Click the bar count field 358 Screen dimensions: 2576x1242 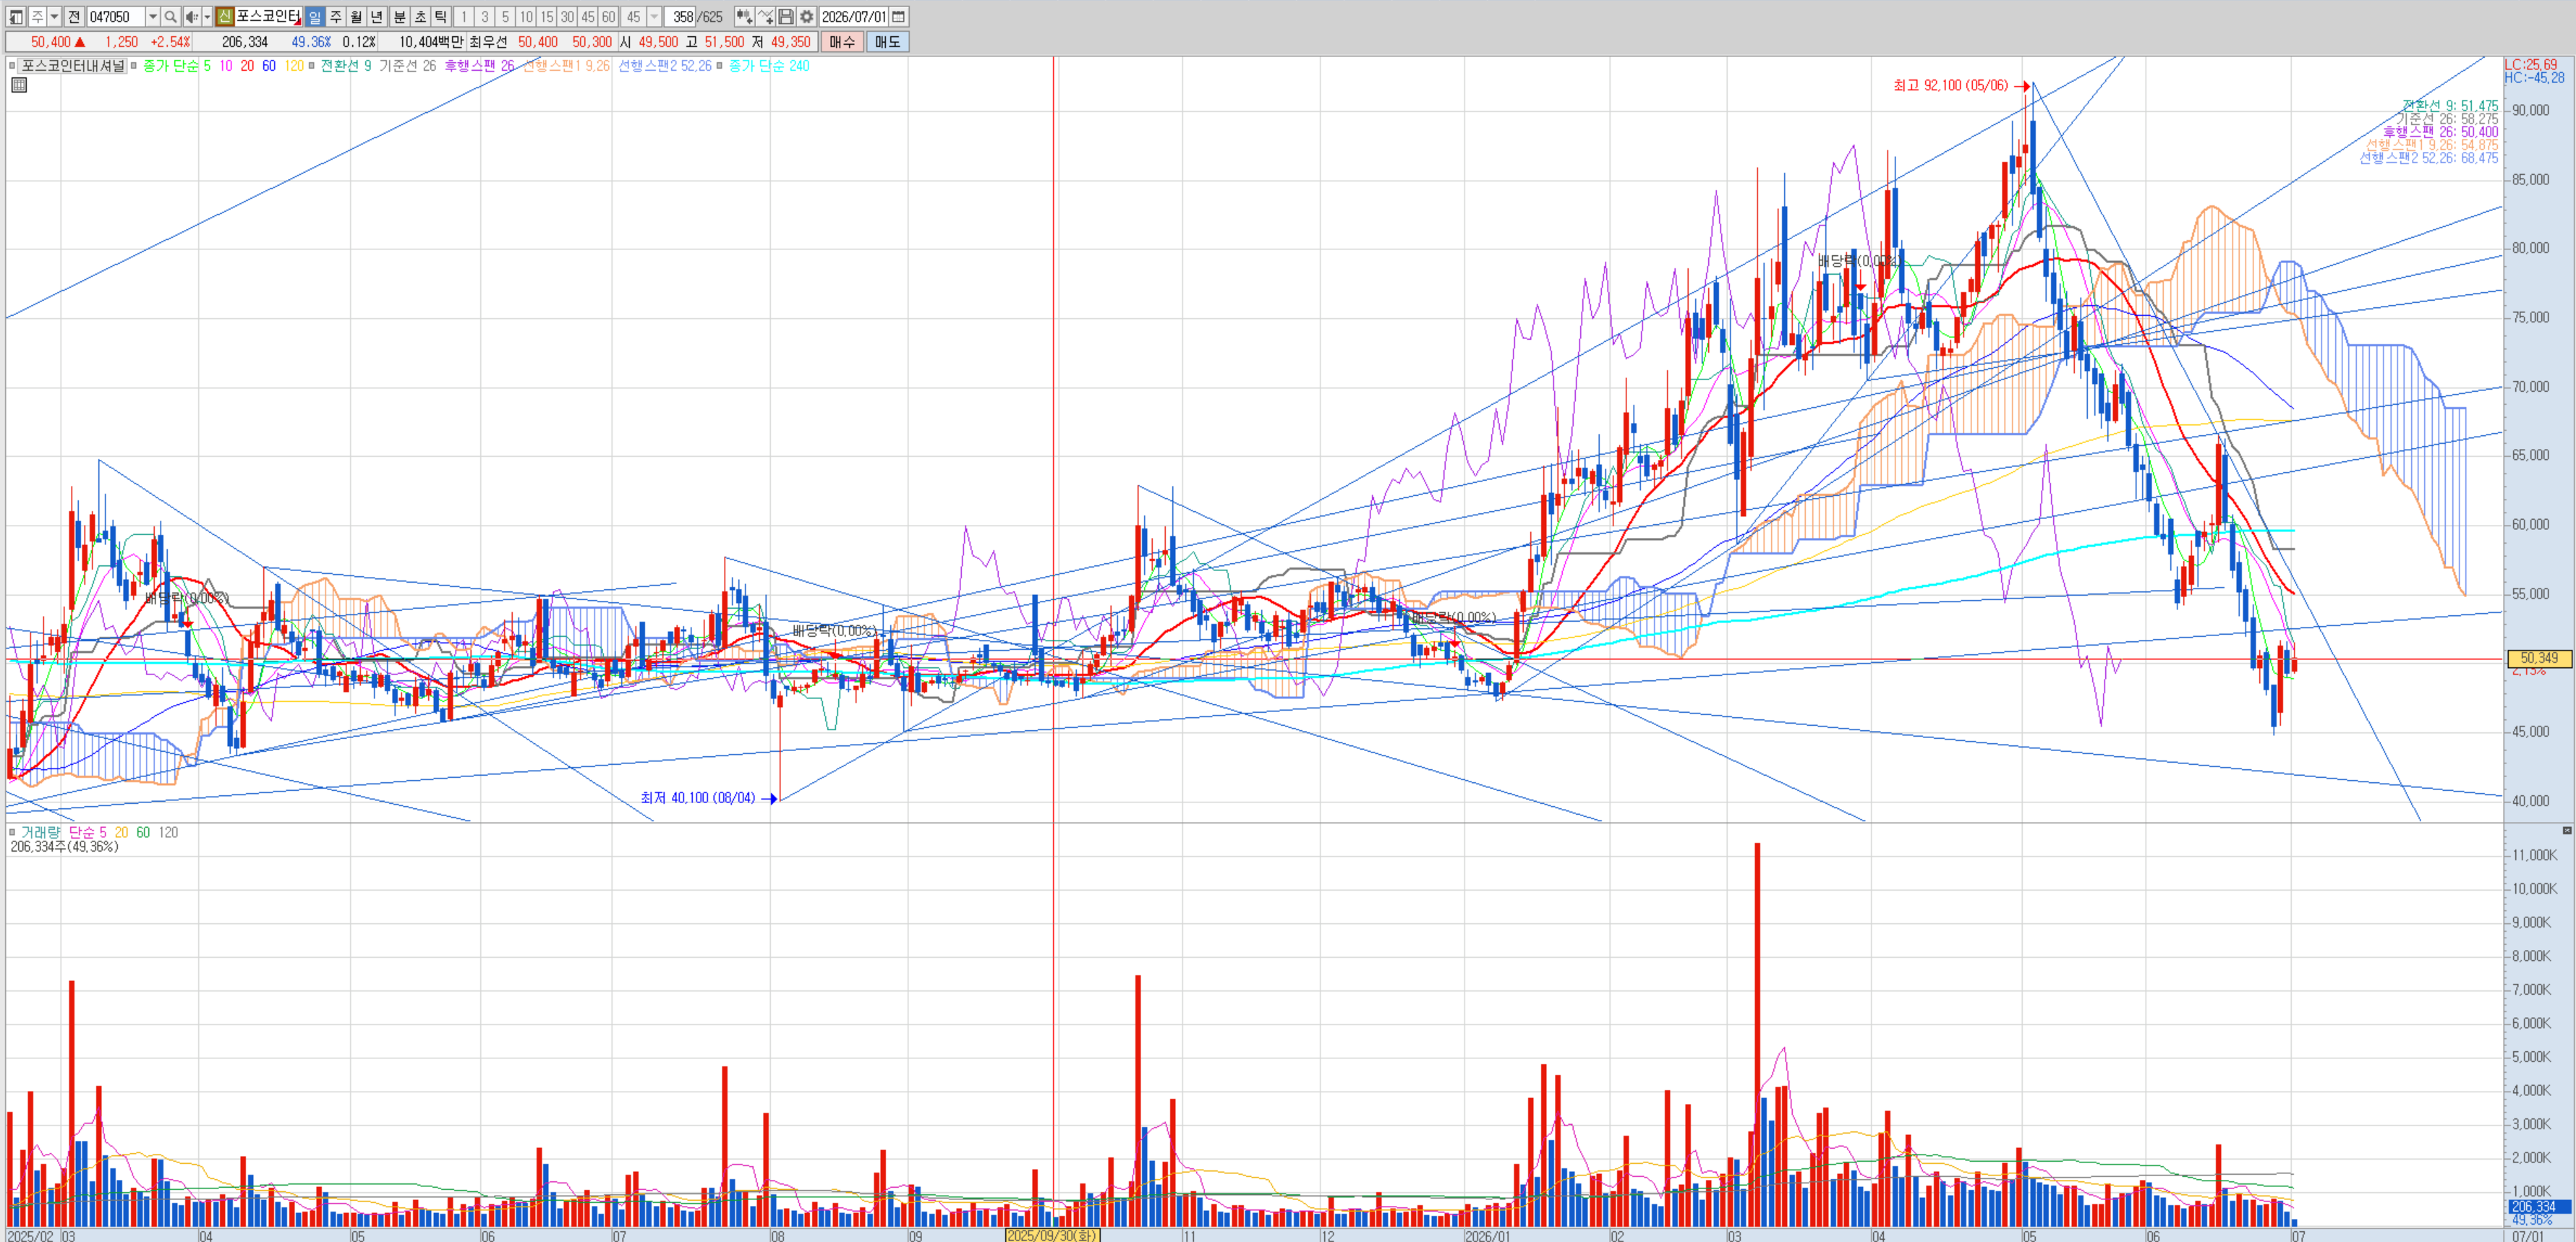tap(681, 17)
